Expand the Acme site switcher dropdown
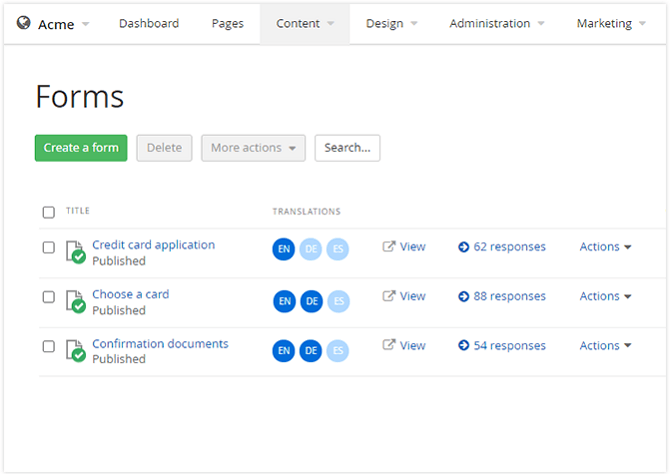 (x=85, y=24)
